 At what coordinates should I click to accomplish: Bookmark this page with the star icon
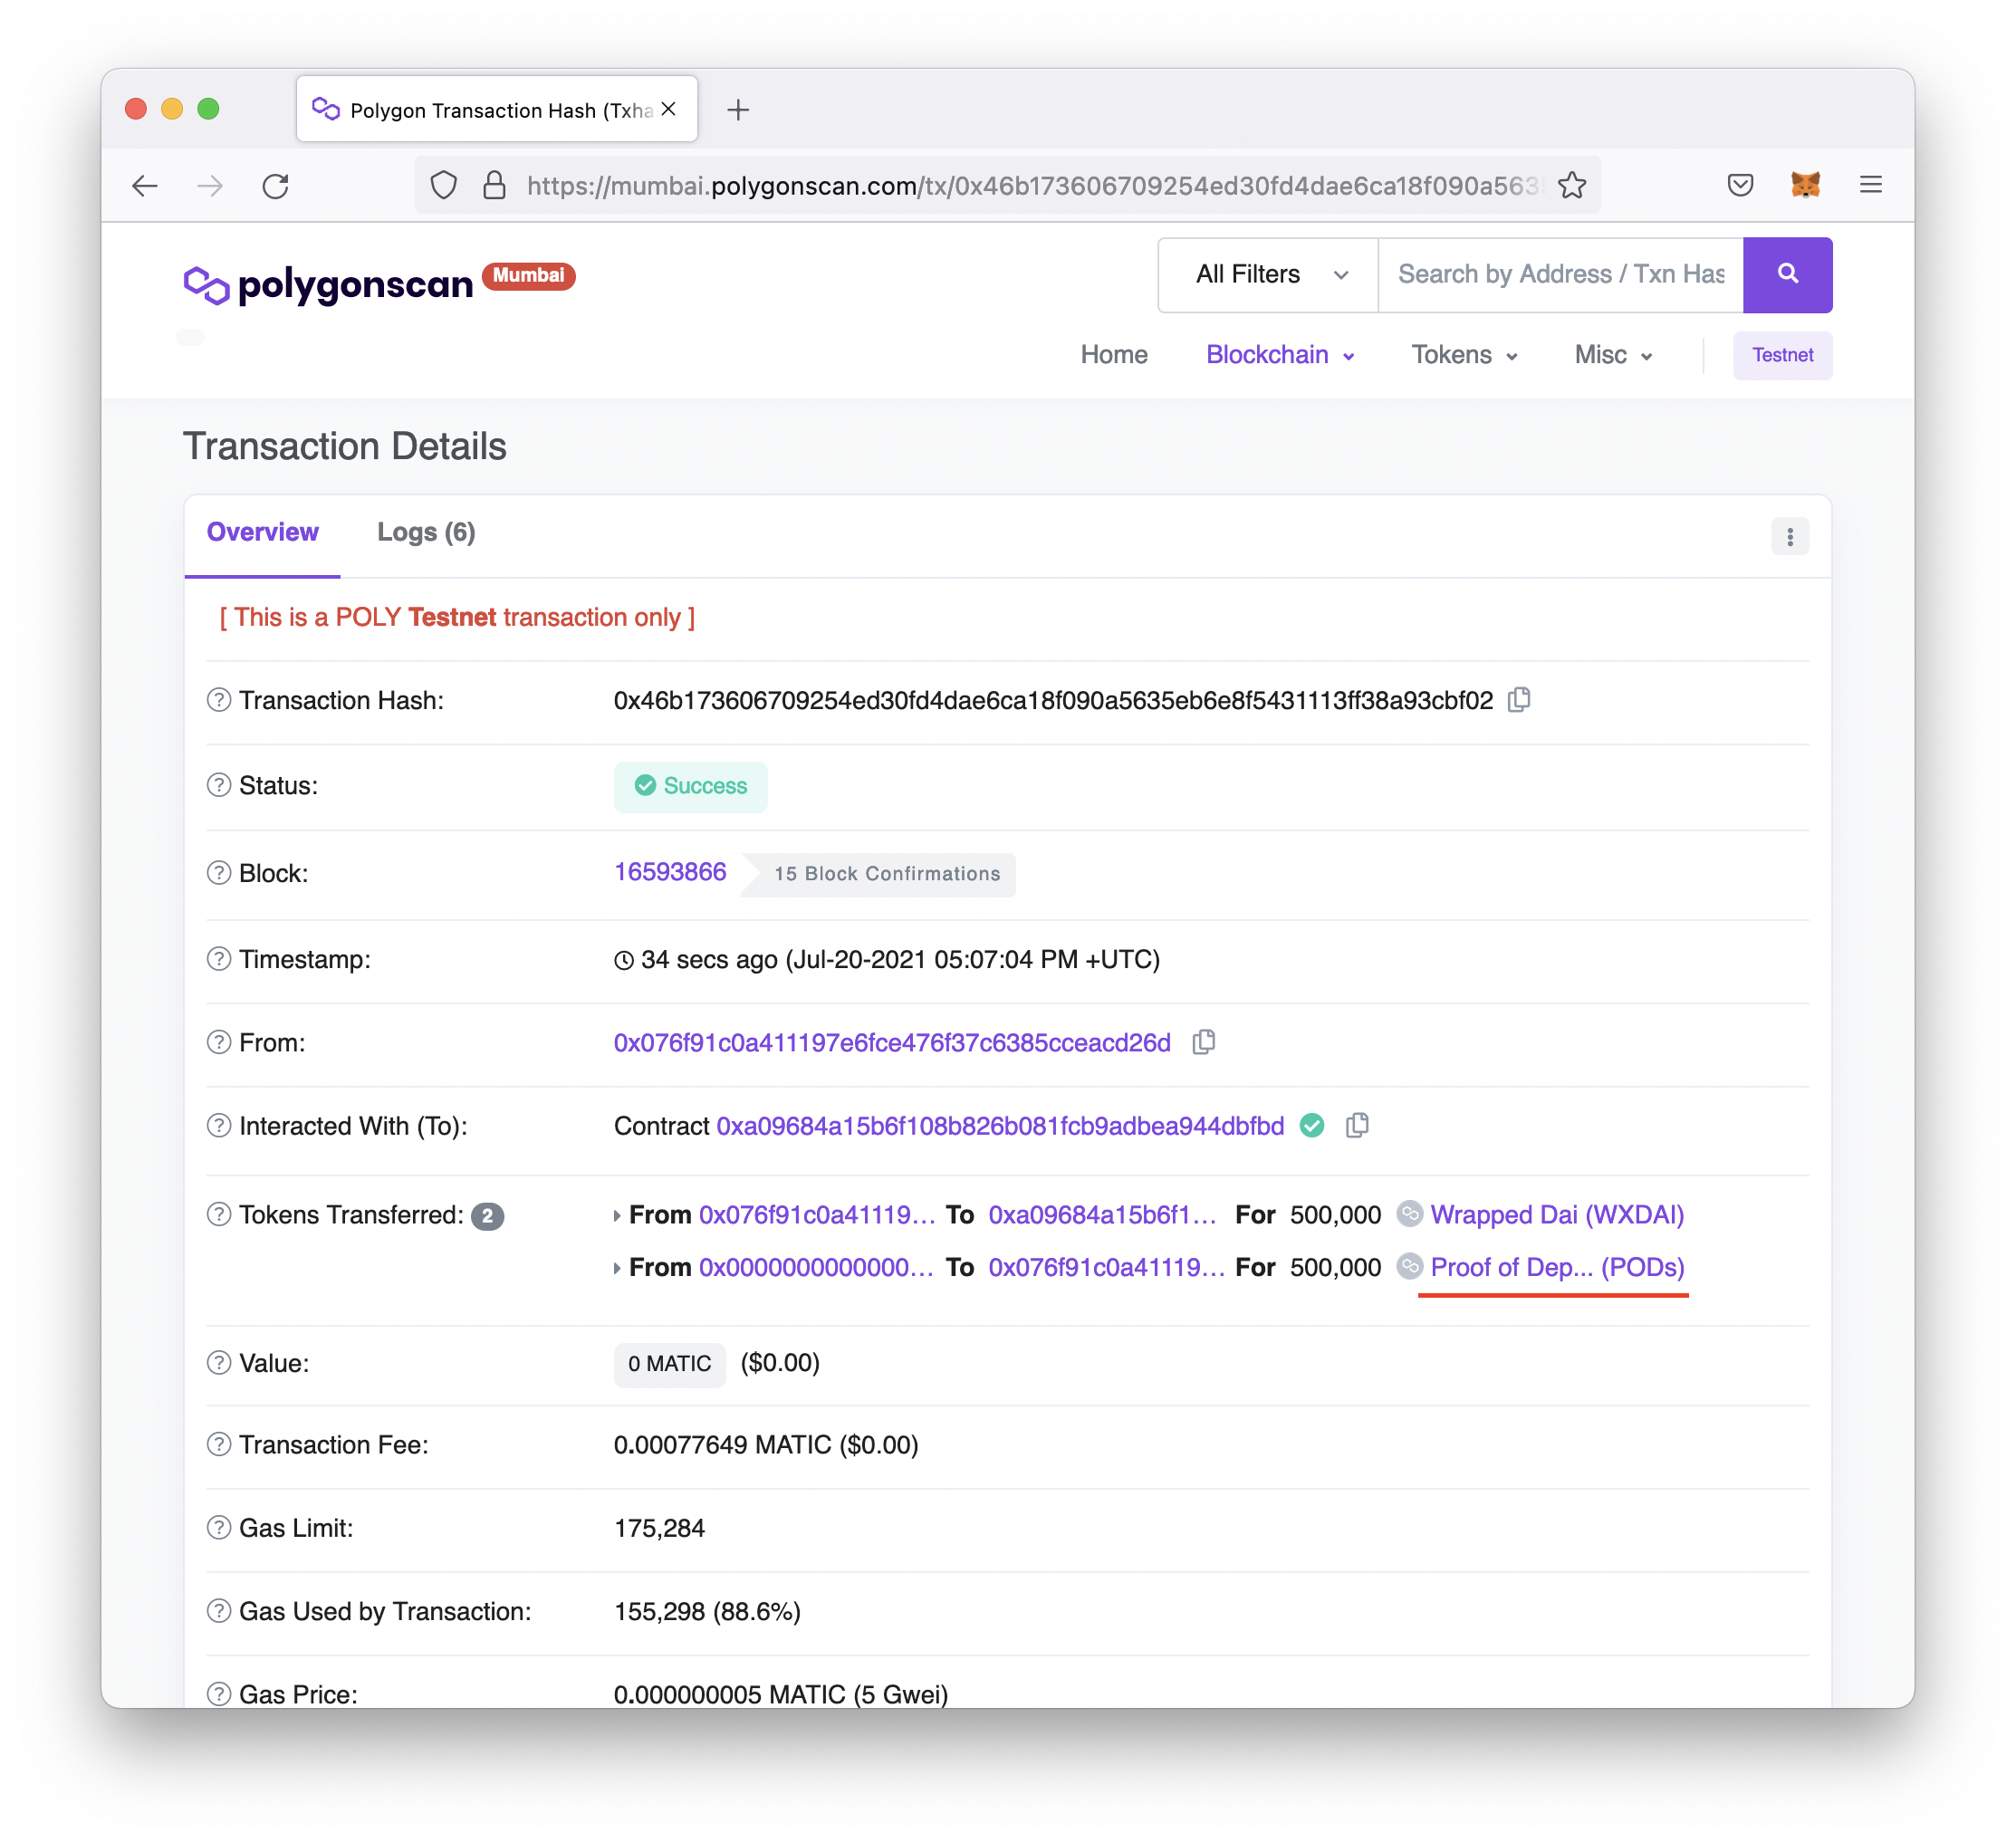1572,185
